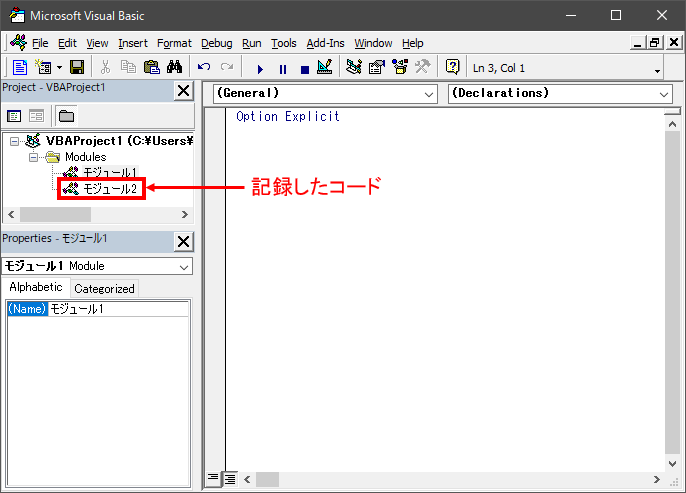Open the (Declarations) procedure dropdown
Screen dimensions: 686x493
coord(560,94)
